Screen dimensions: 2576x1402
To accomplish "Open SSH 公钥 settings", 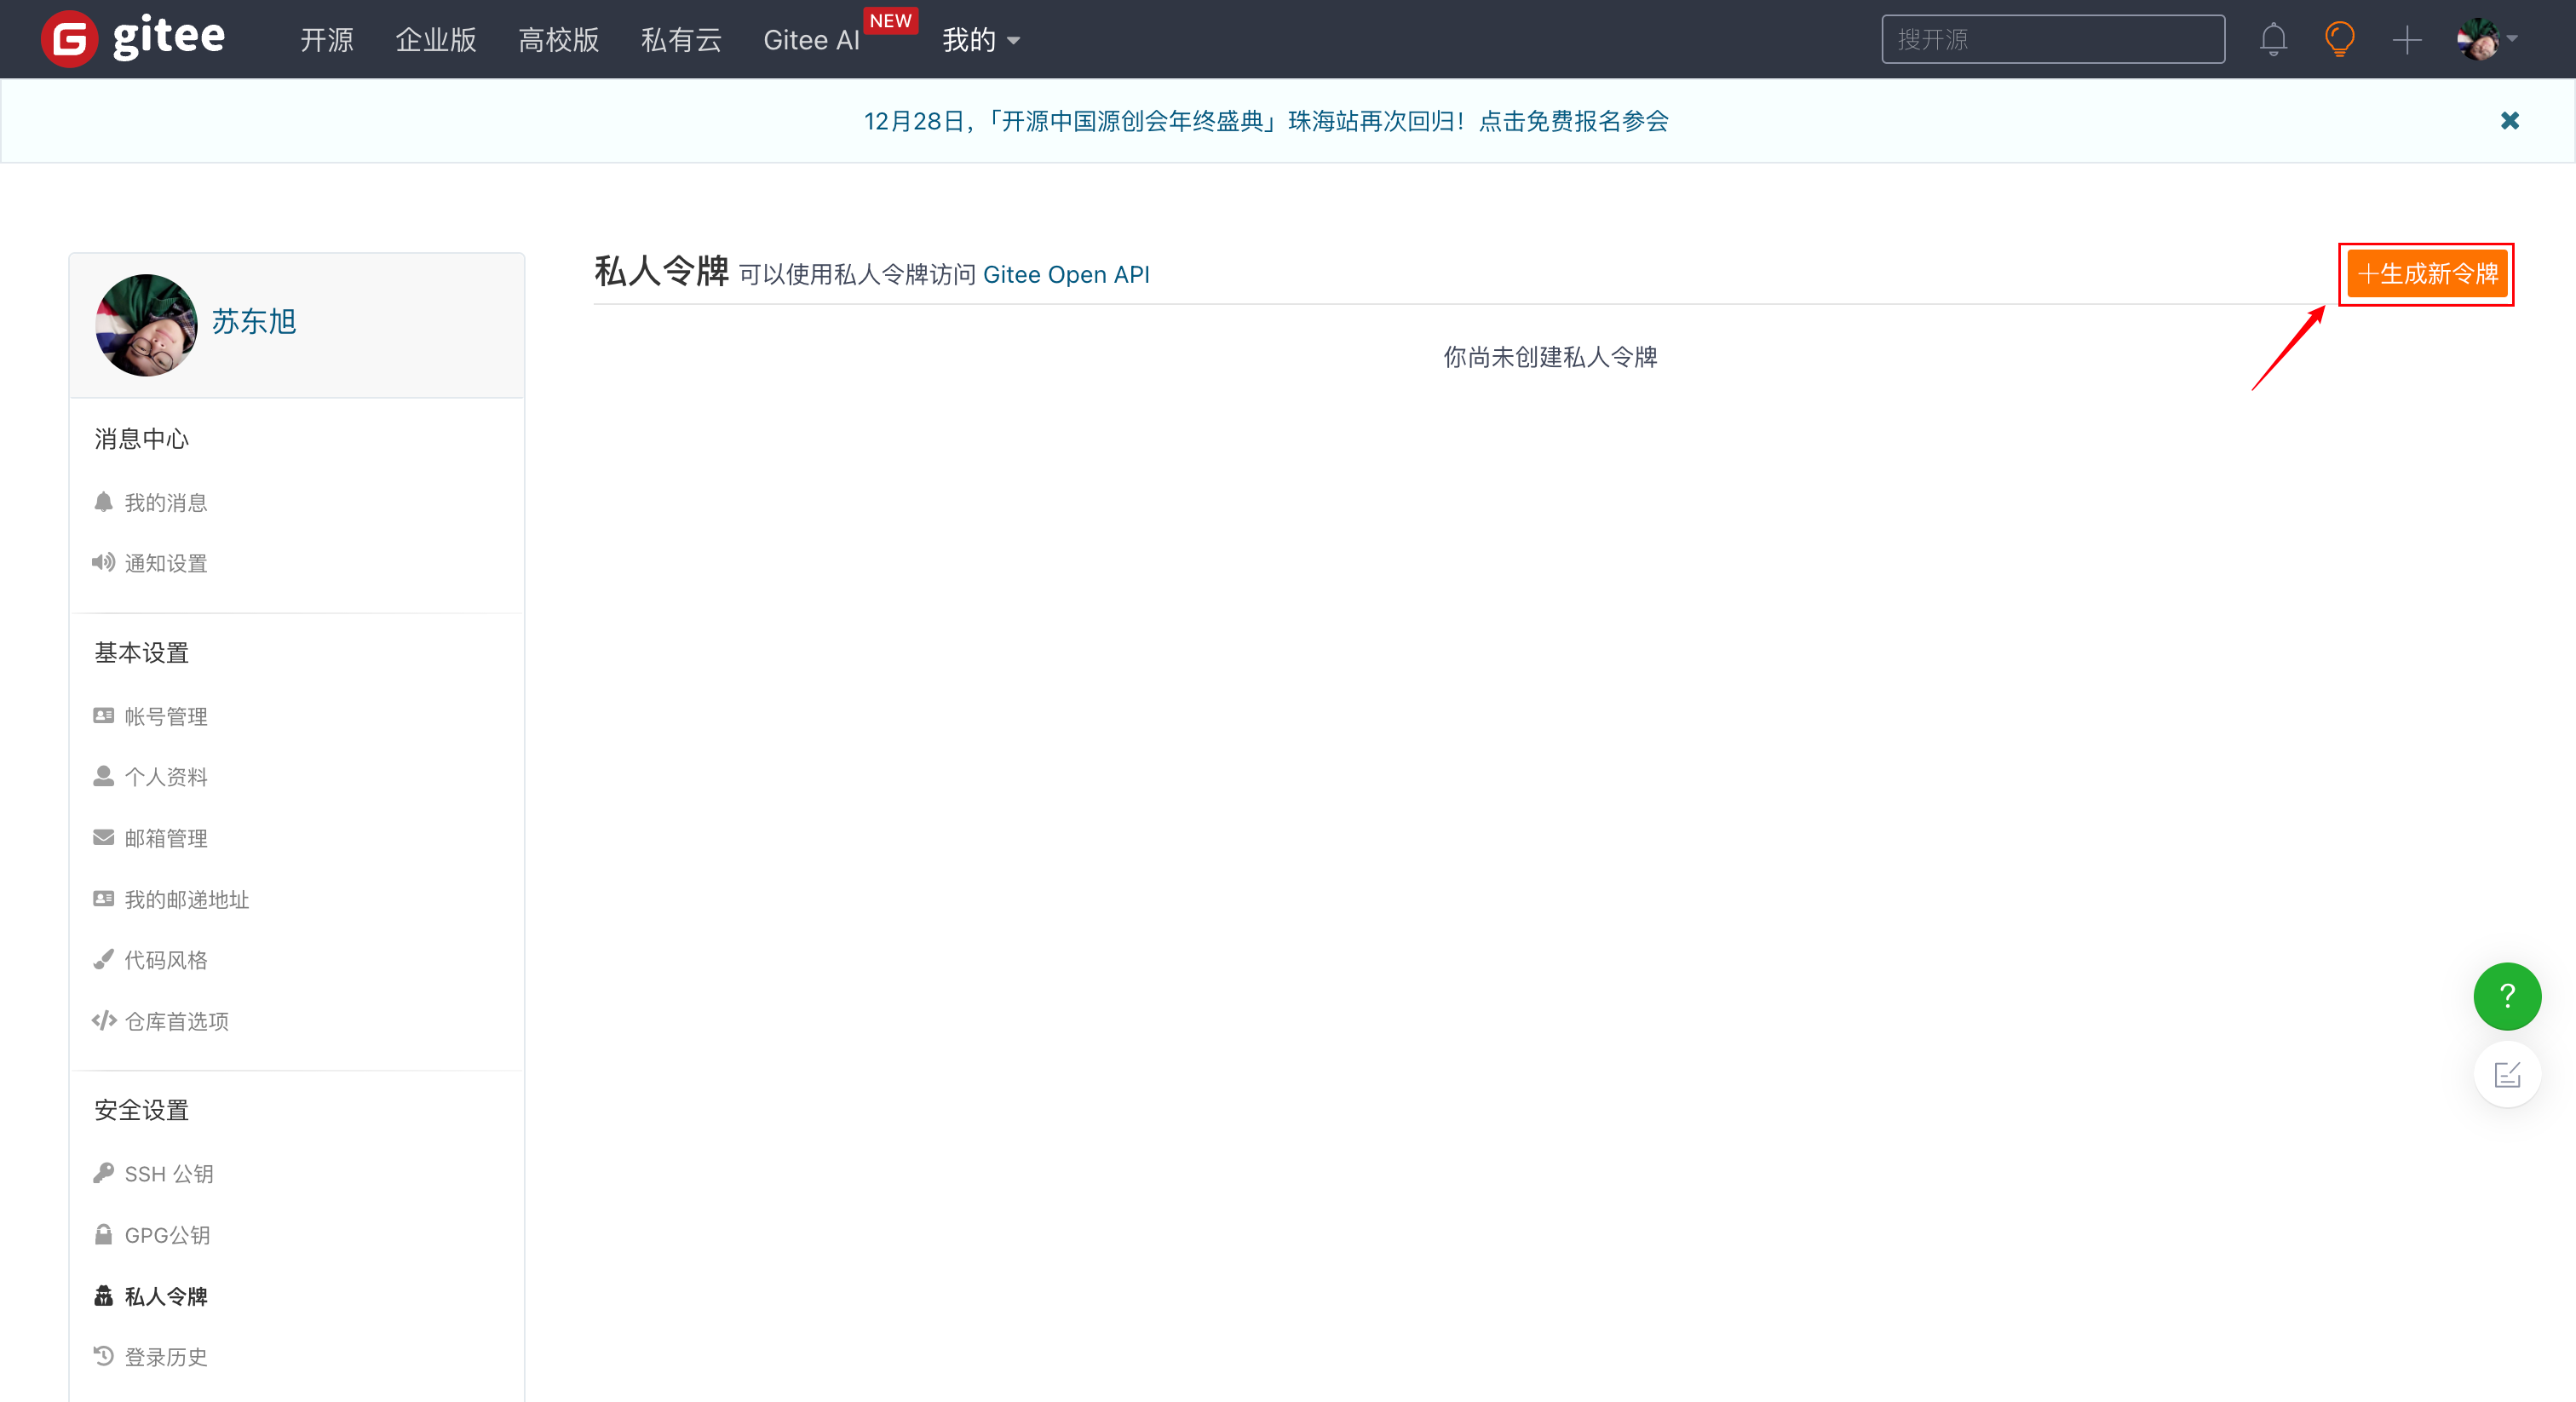I will pos(168,1174).
